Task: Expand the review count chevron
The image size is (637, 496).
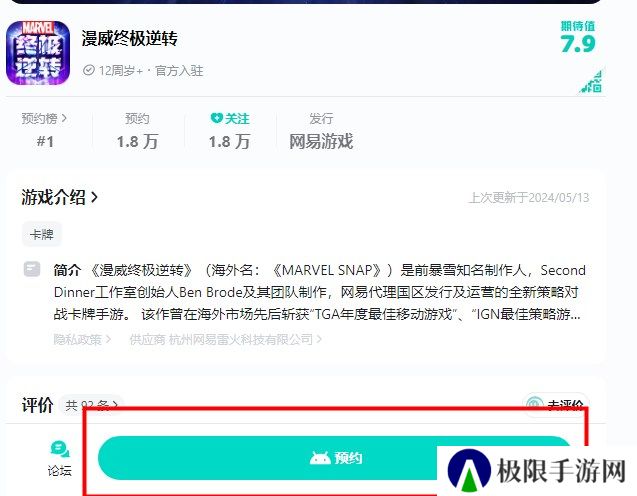Action: click(x=115, y=405)
